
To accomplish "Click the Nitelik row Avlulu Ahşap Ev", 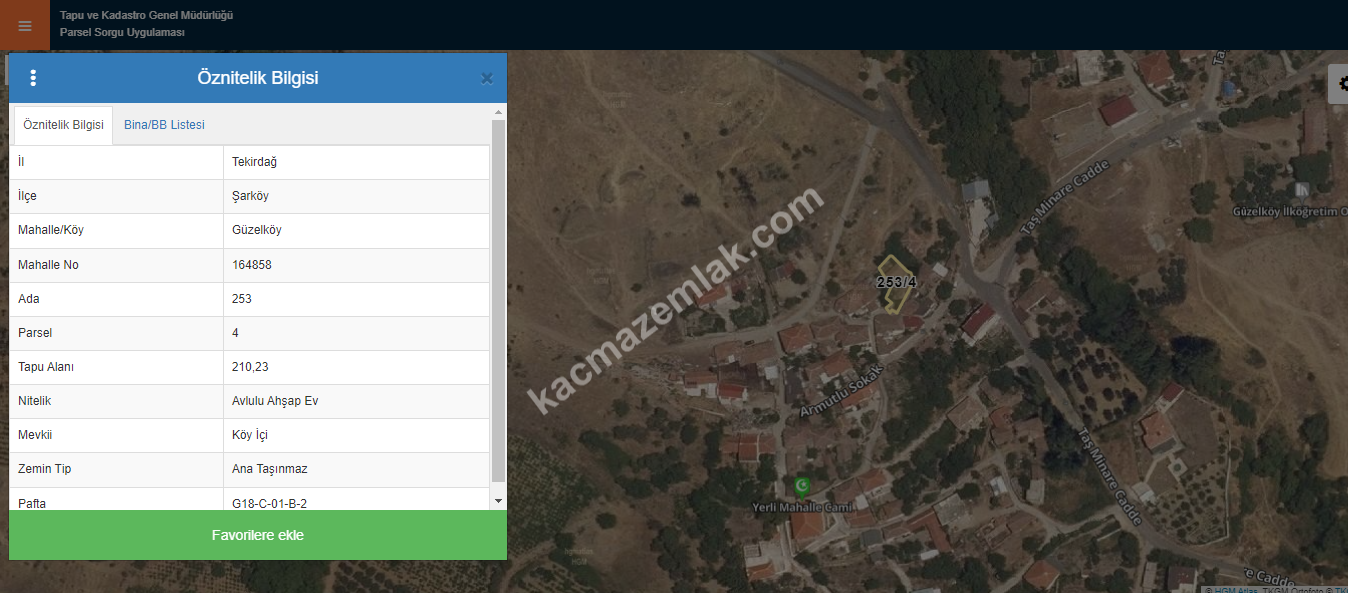I will click(250, 401).
